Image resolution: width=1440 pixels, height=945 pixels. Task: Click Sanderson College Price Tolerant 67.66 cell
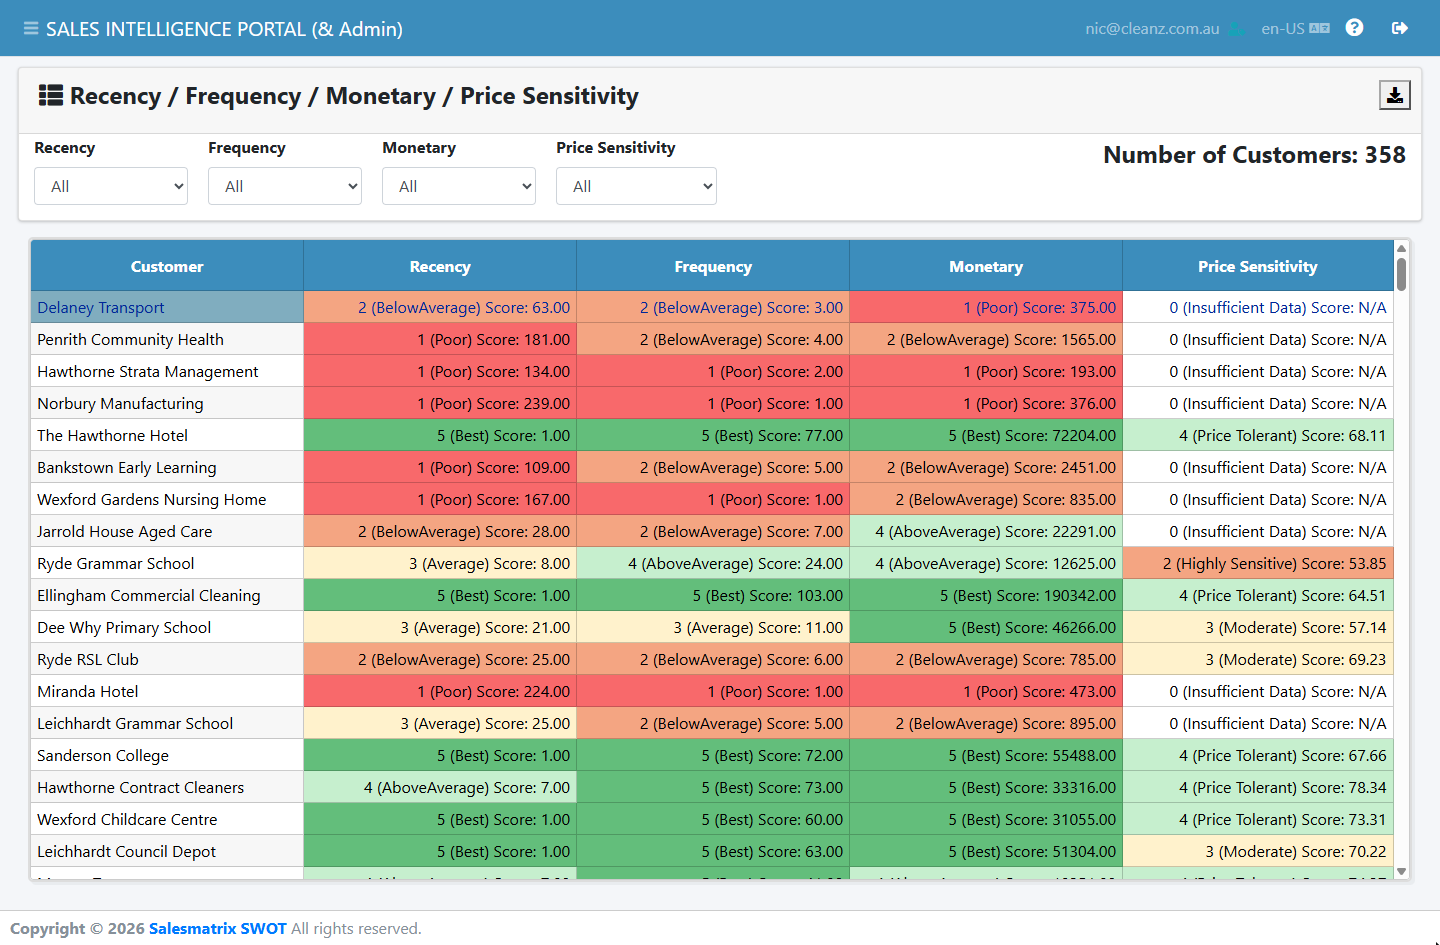pyautogui.click(x=1258, y=755)
